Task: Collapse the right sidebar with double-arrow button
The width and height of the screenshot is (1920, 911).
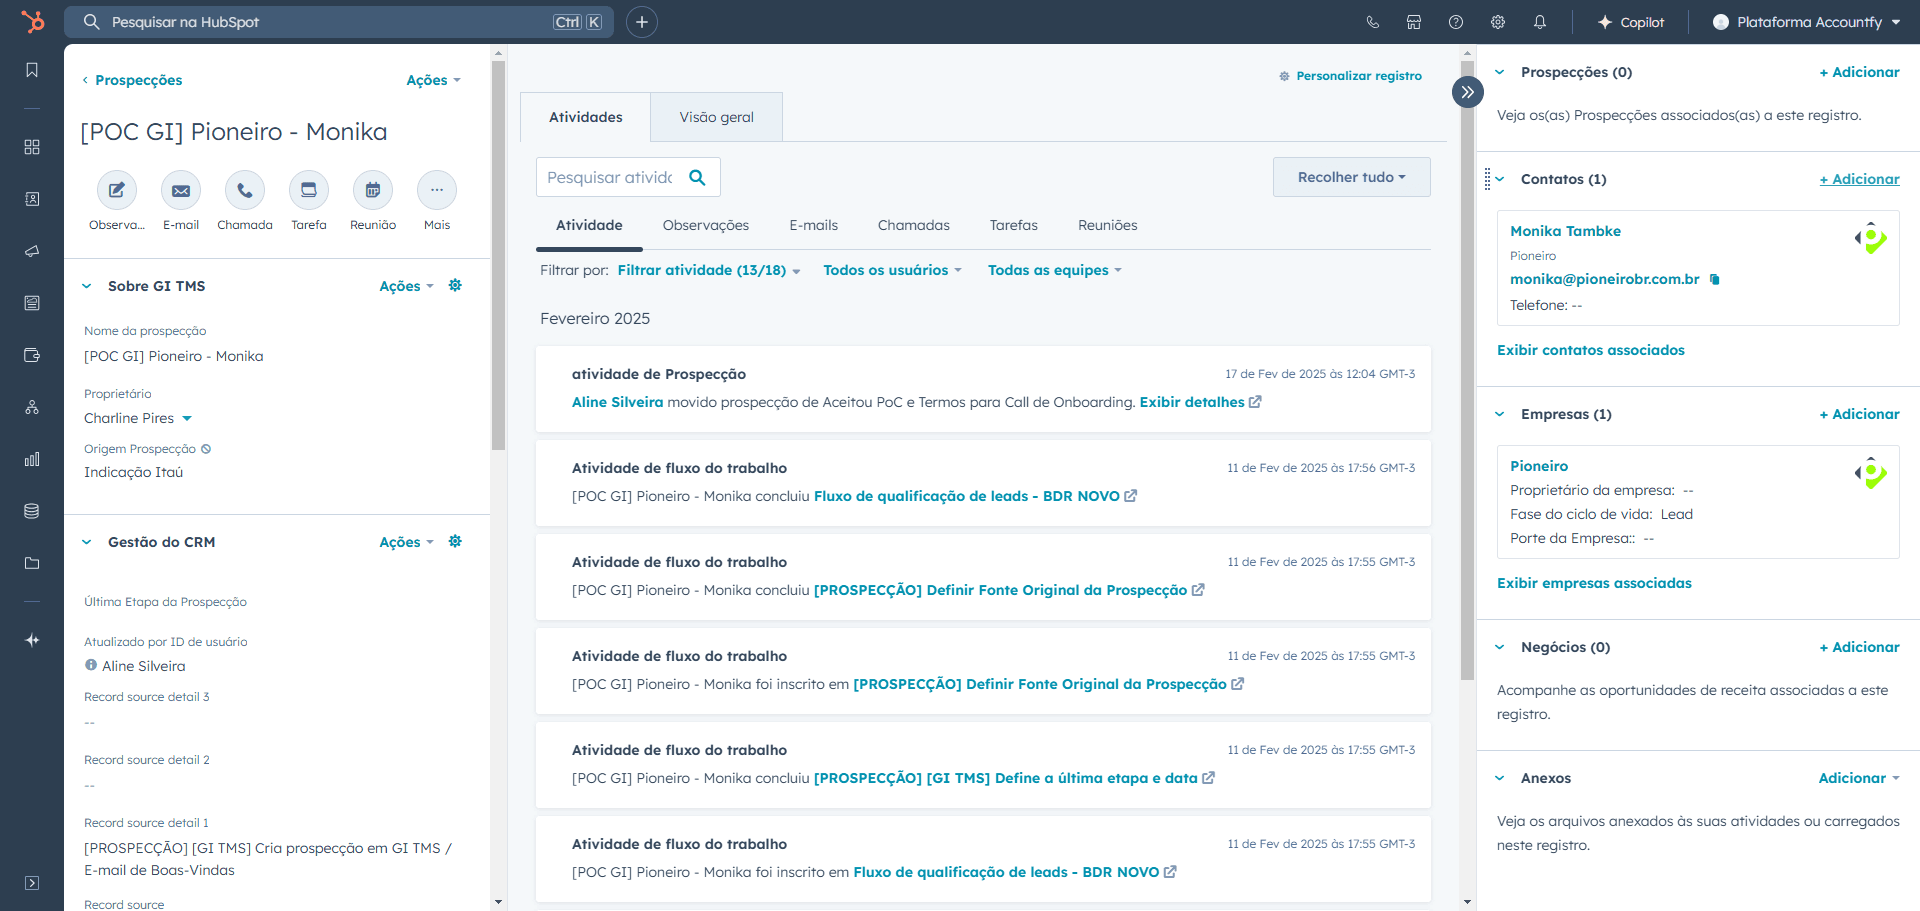Action: point(1467,92)
